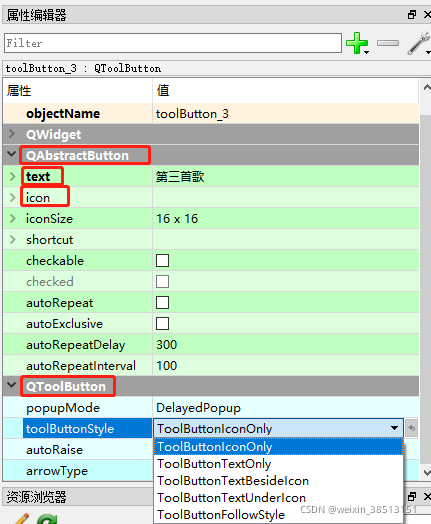Click the iconSize value 16 x 16
The height and width of the screenshot is (524, 431).
(x=177, y=219)
